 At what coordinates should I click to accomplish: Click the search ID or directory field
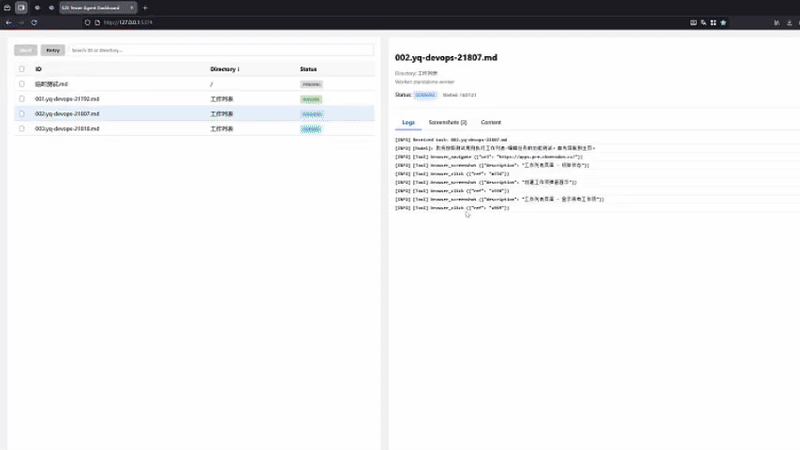click(x=220, y=50)
